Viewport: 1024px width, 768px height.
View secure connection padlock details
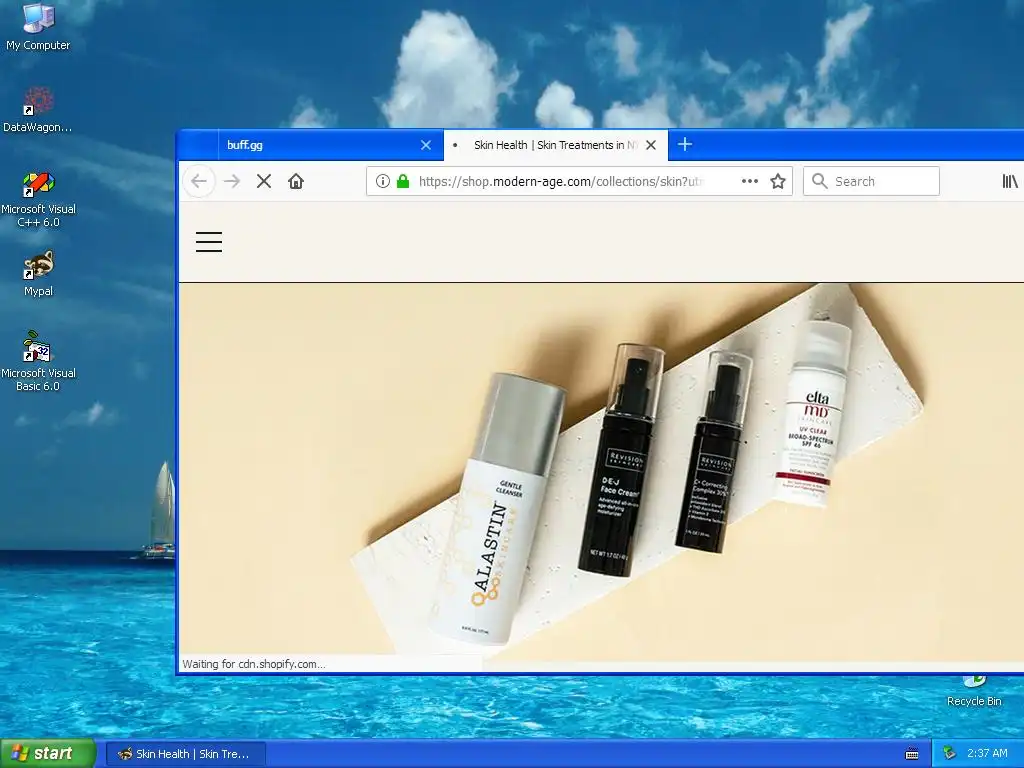pos(403,181)
